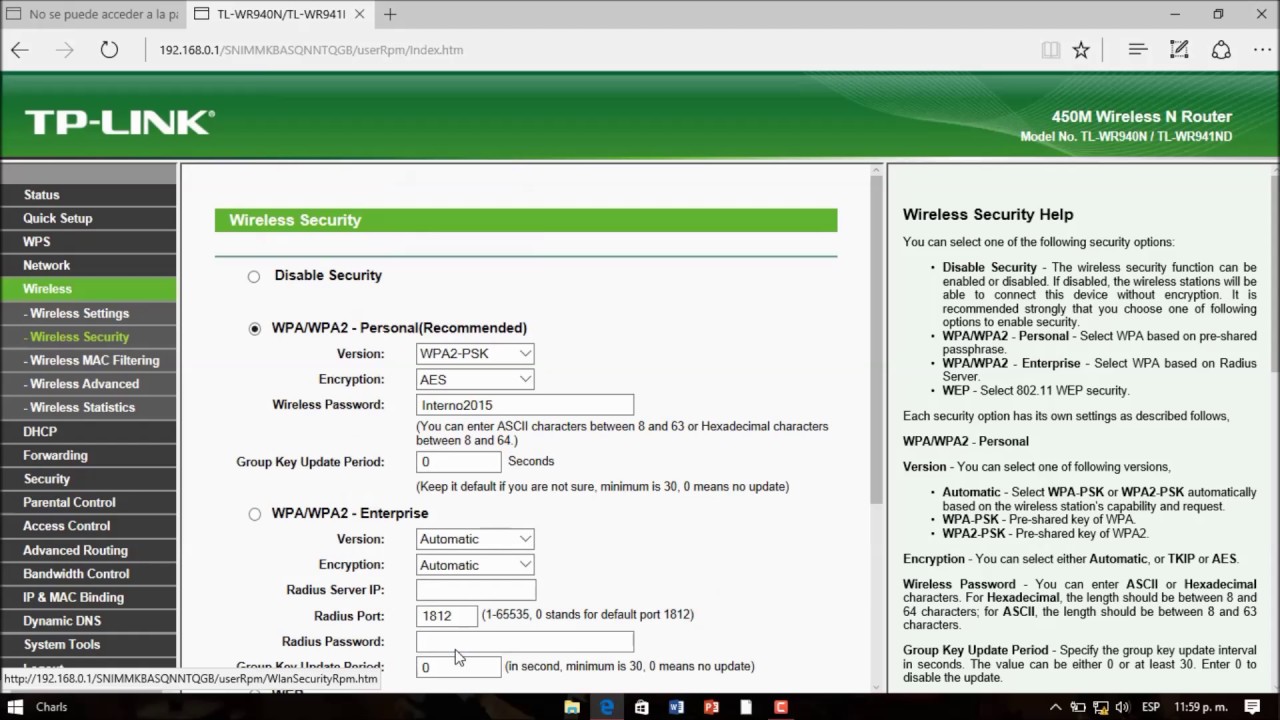1280x720 pixels.
Task: Open Wireless MAC Filtering submenu link
Action: click(92, 360)
